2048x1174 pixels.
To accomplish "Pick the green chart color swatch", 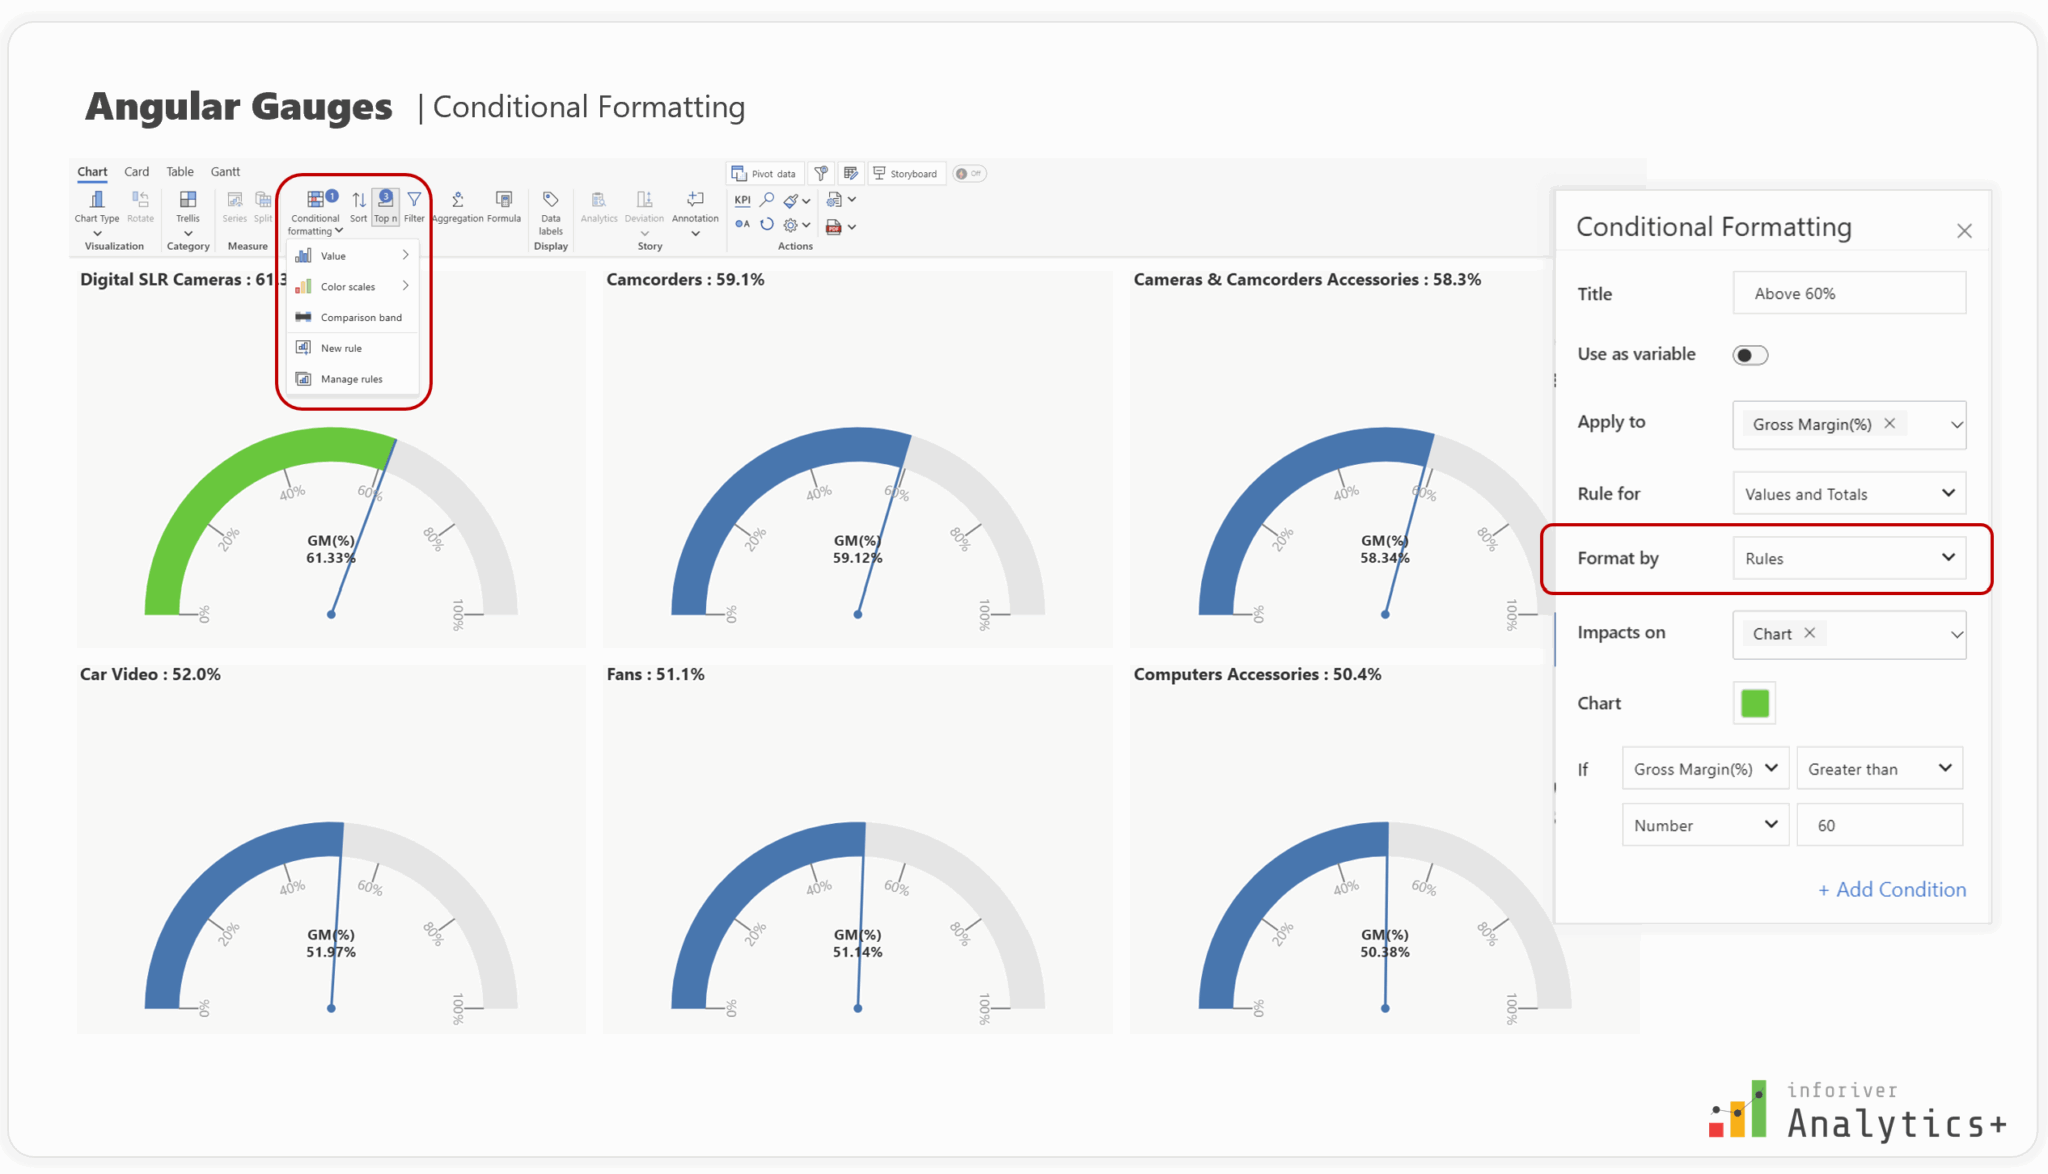I will 1754,703.
